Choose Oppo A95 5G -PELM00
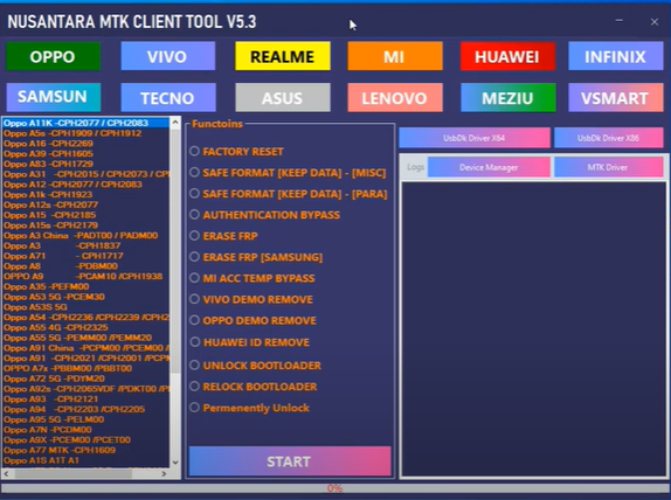 86,420
